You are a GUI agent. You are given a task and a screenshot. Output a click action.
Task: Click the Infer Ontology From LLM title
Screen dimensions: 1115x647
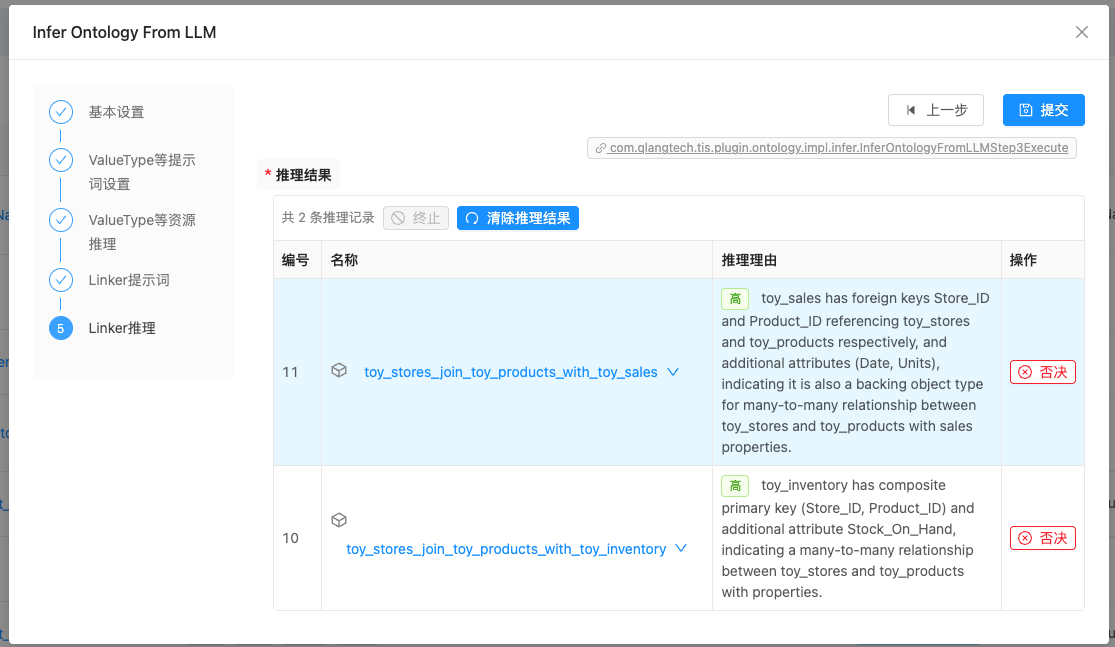point(124,32)
